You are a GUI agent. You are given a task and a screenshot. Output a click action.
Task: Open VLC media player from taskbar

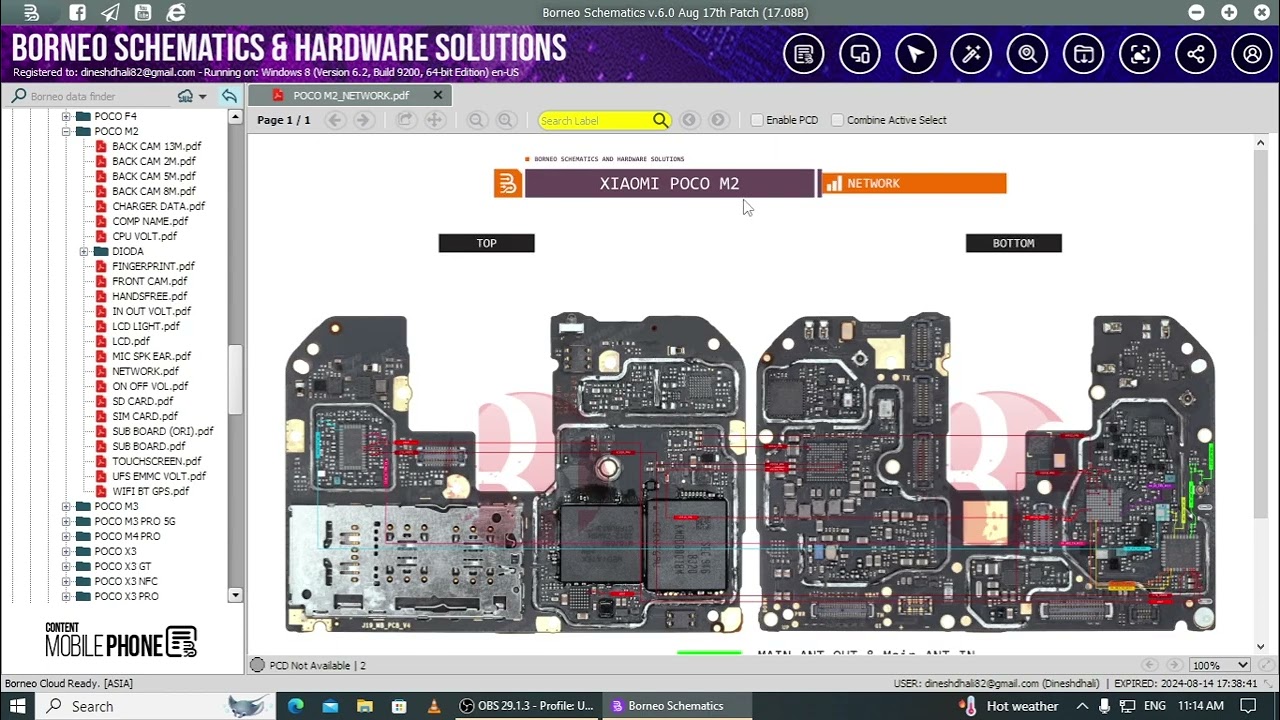coord(433,706)
